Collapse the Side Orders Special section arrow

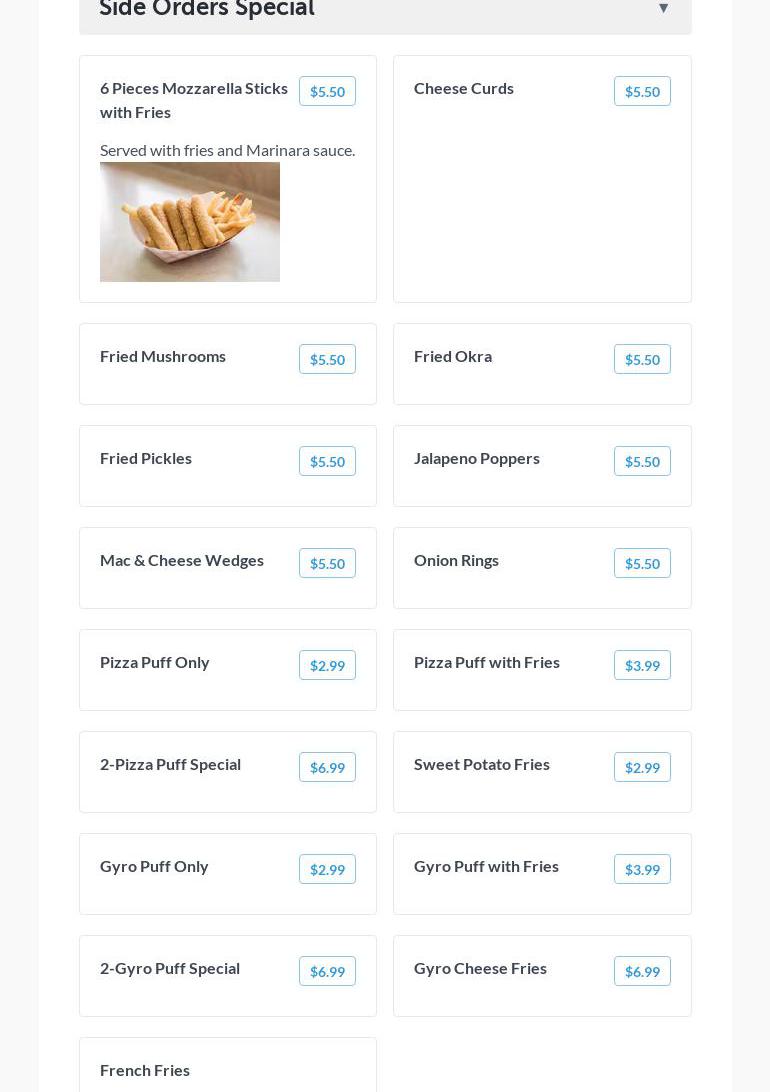[663, 9]
